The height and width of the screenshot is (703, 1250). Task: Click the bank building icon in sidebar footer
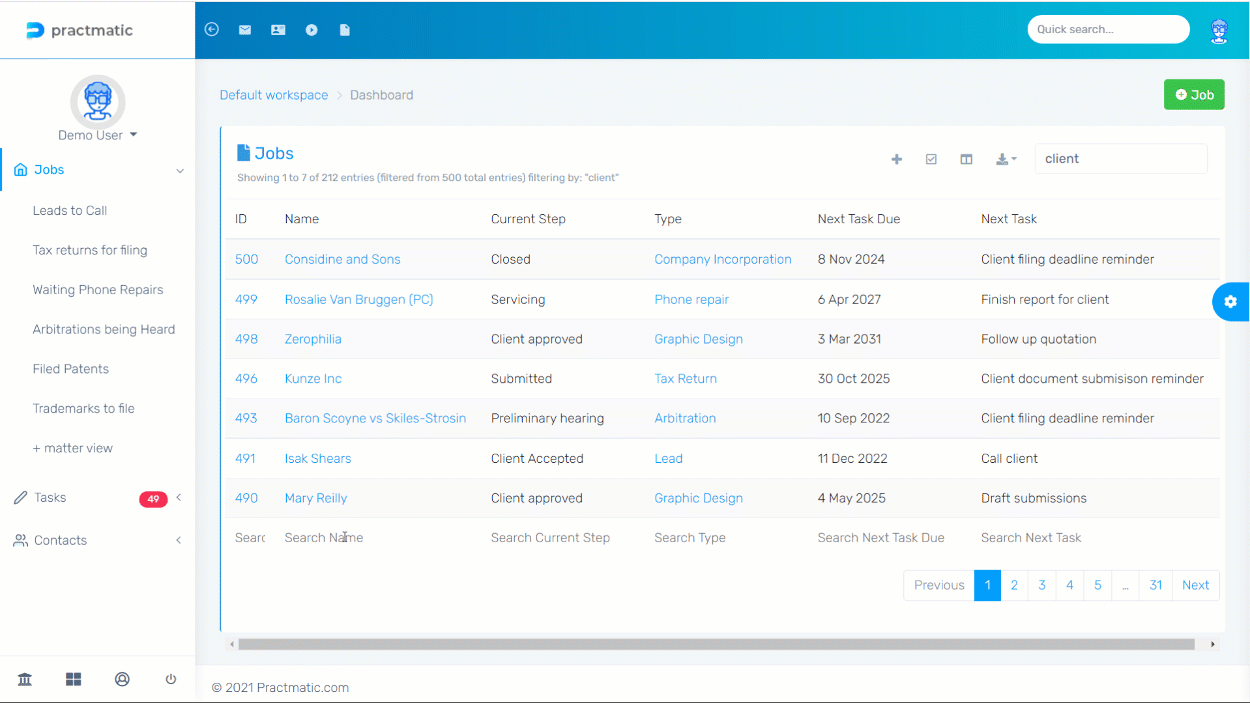tap(25, 679)
